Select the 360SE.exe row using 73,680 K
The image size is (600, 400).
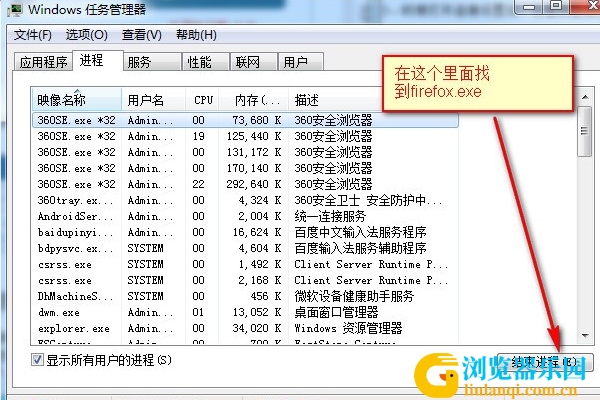[245, 120]
